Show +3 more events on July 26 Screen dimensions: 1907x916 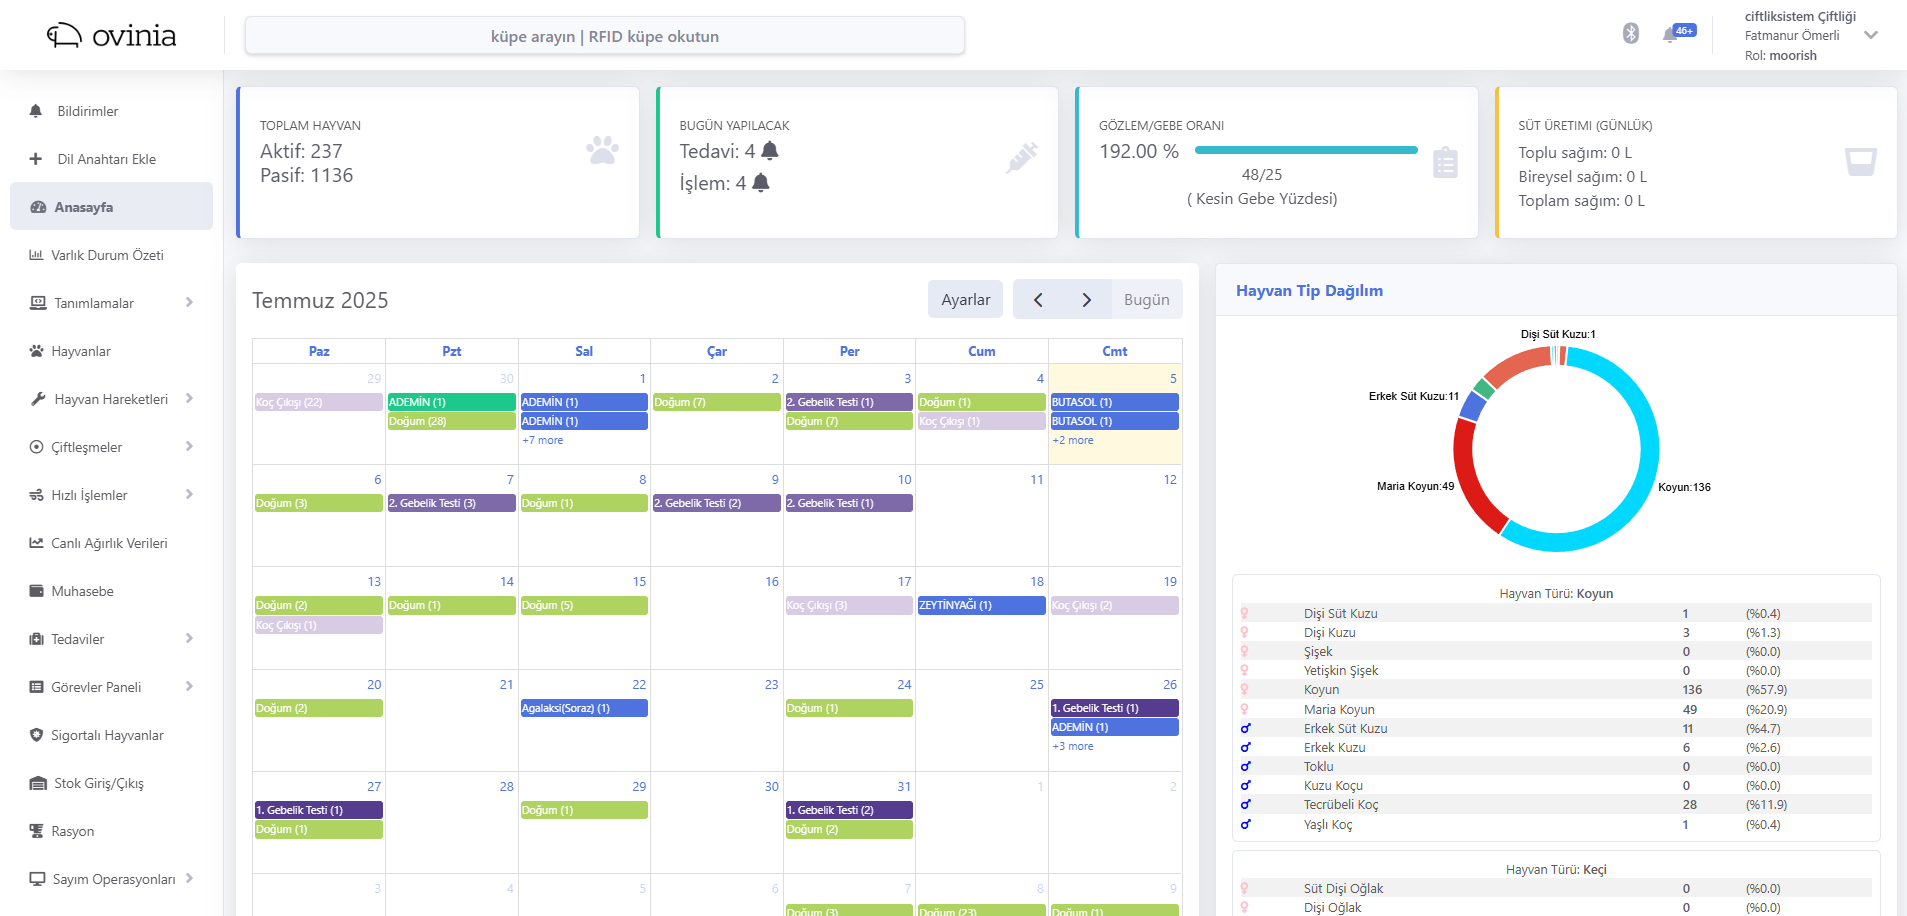[1072, 746]
